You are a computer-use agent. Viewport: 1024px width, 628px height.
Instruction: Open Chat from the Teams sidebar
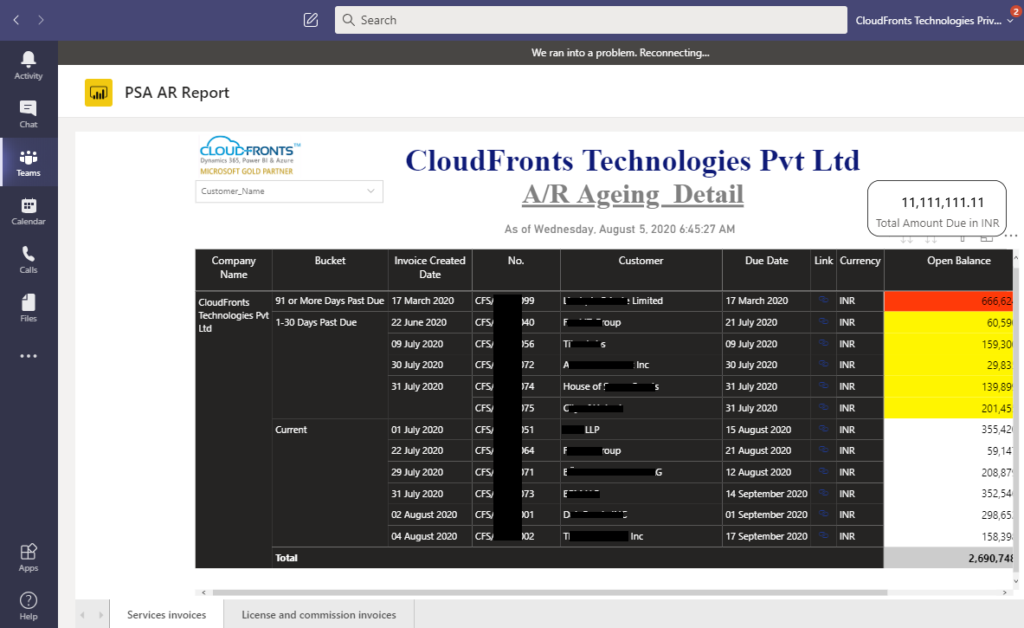[28, 114]
